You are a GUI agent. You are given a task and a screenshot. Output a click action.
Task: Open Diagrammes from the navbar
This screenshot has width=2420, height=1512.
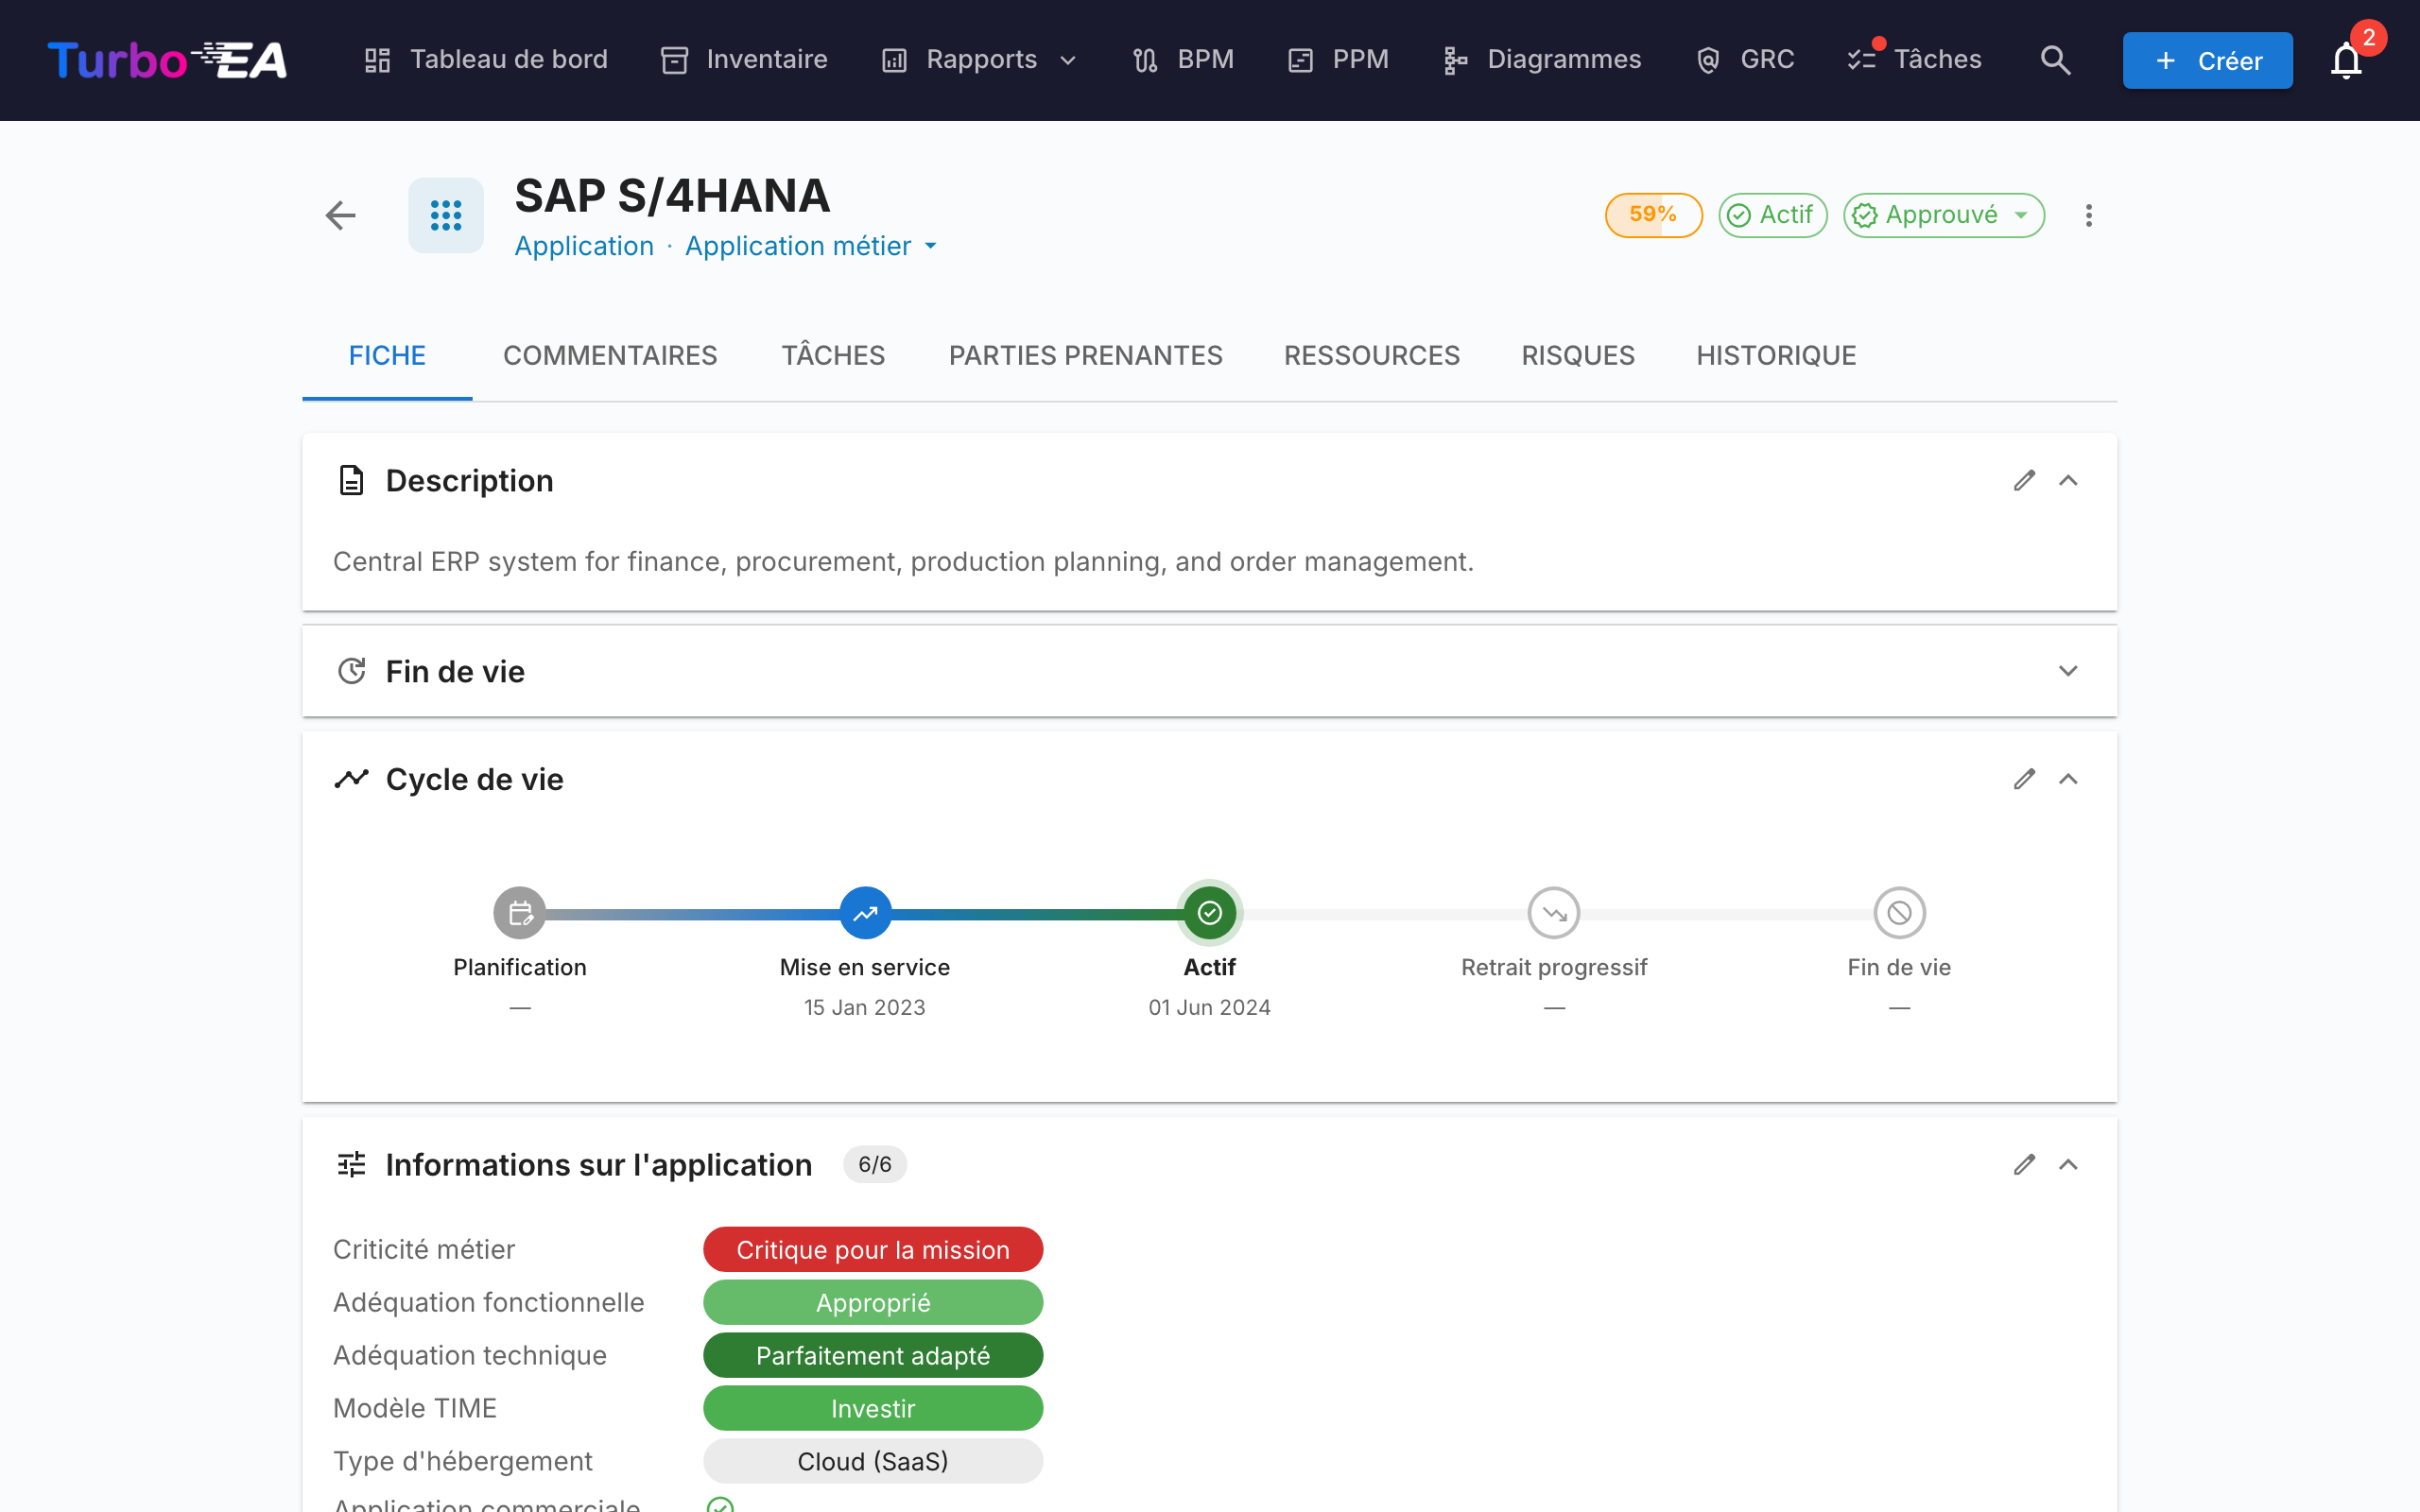(1542, 60)
